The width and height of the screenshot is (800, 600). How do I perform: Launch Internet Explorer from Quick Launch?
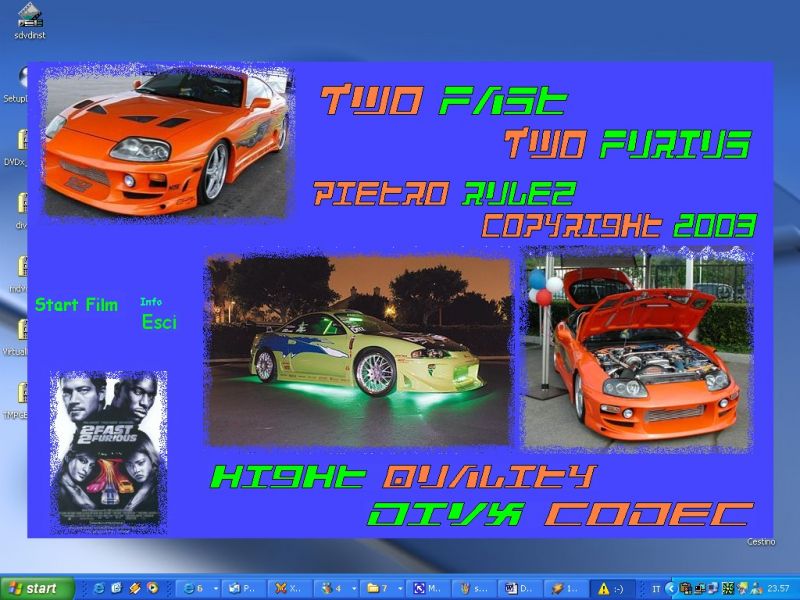tap(99, 588)
